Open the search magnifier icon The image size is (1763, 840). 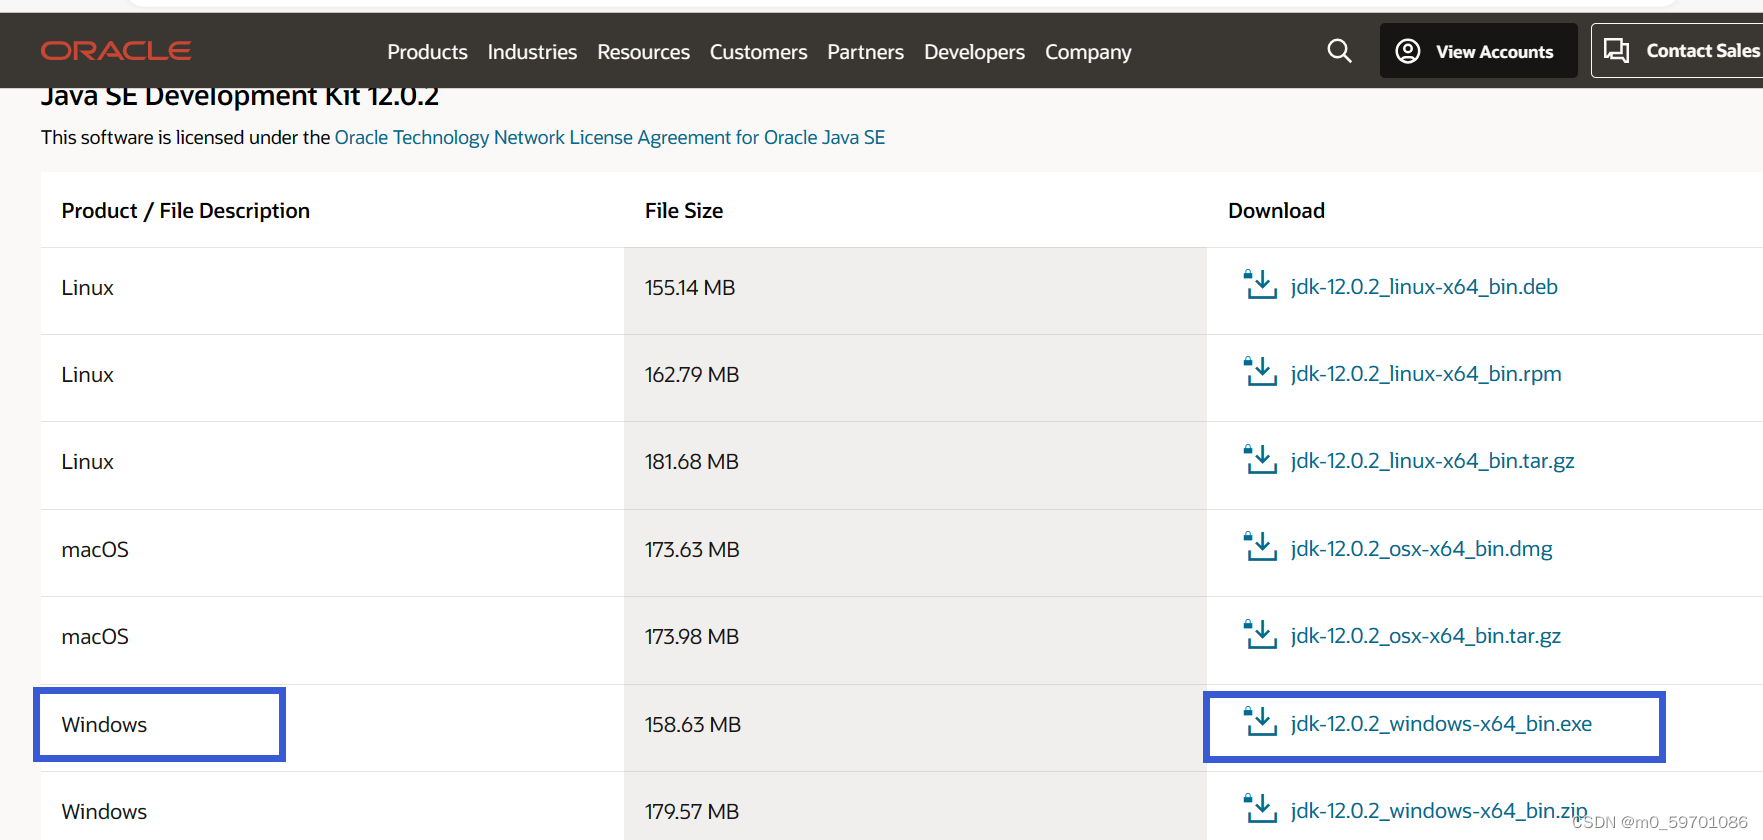pyautogui.click(x=1339, y=51)
